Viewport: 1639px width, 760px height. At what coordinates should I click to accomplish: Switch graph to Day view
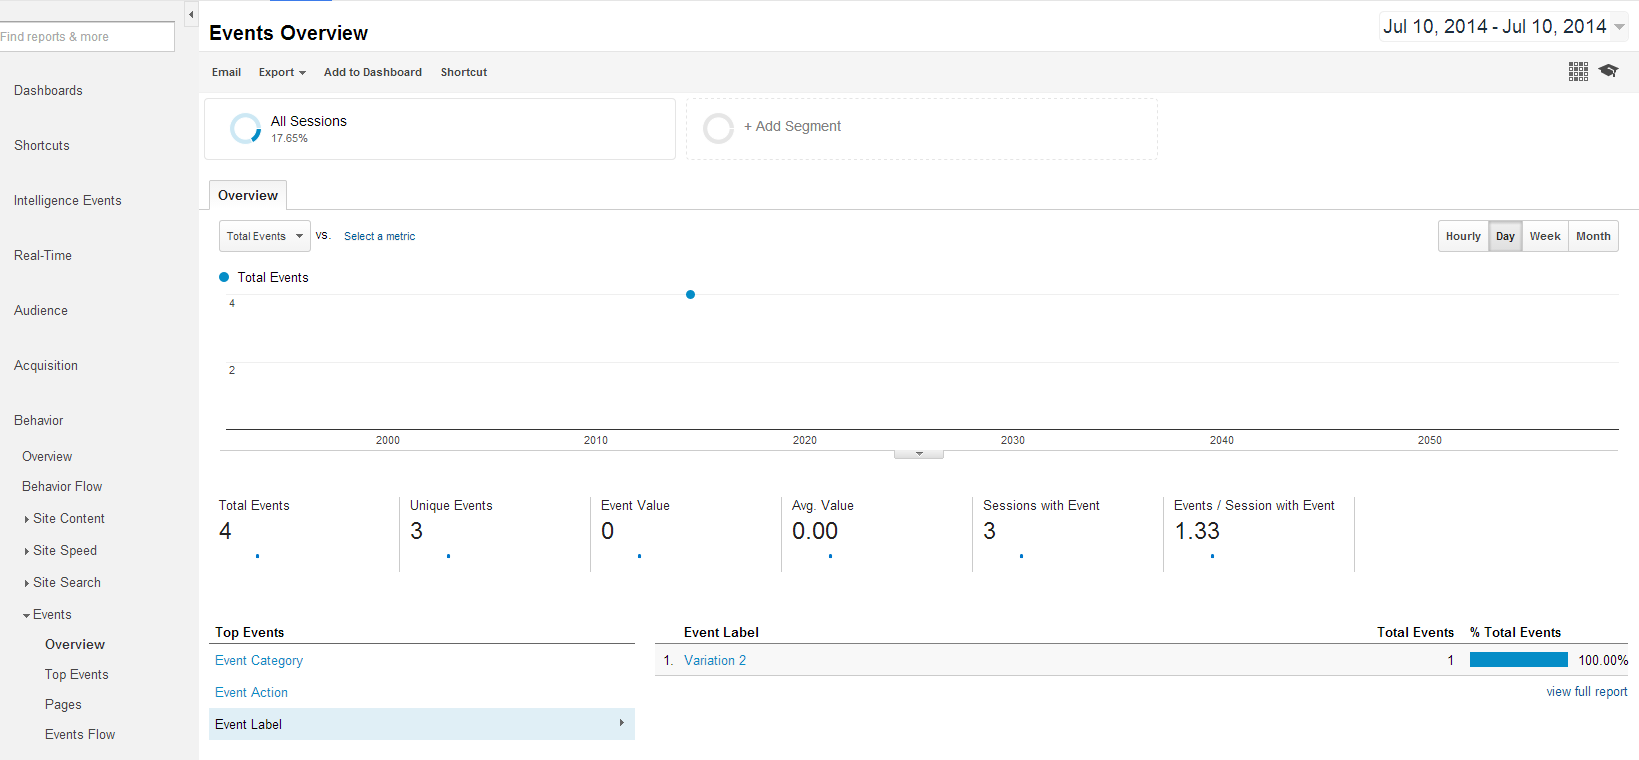tap(1505, 236)
